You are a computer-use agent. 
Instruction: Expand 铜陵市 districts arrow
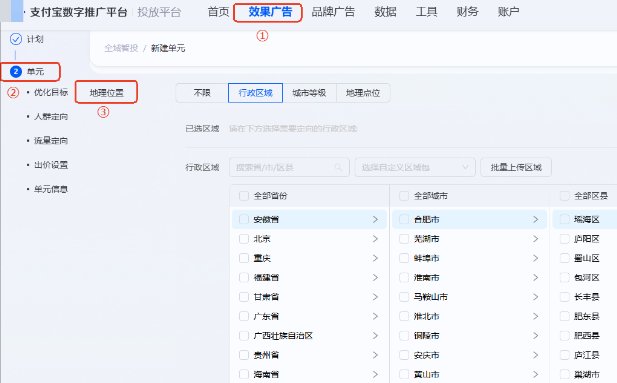click(x=536, y=336)
